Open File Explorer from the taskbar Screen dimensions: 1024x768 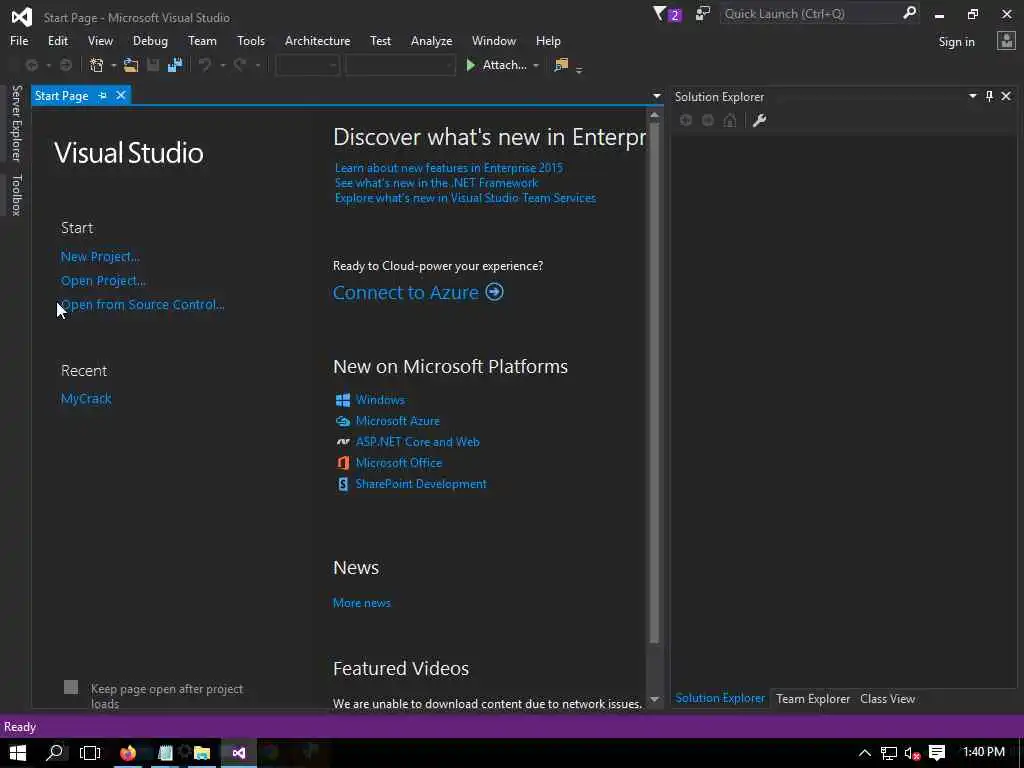202,752
